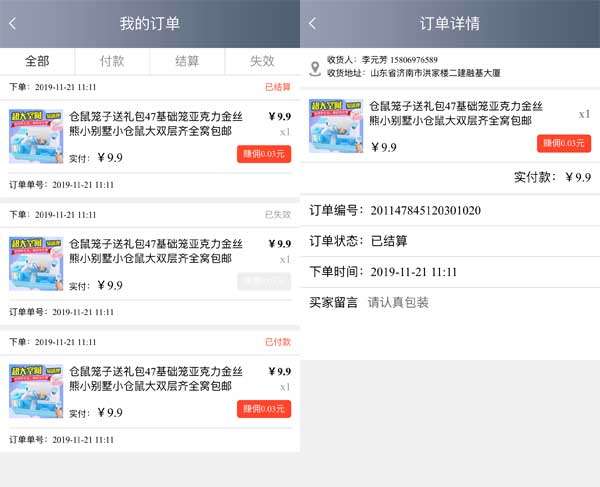Viewport: 600px width, 487px height.
Task: Click the 已结算 status label in order list
Action: pyautogui.click(x=278, y=87)
